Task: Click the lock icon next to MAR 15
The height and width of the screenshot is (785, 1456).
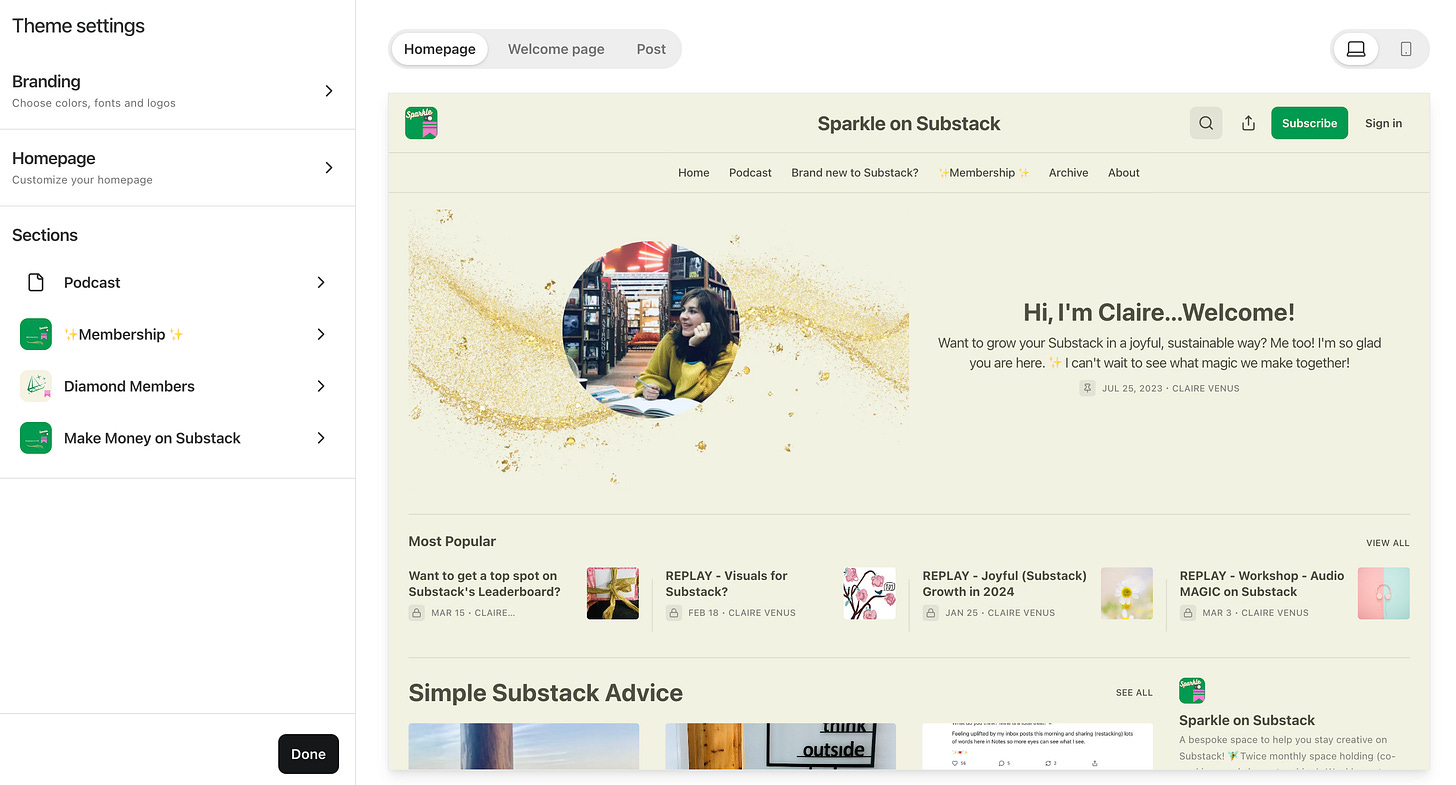Action: (417, 612)
